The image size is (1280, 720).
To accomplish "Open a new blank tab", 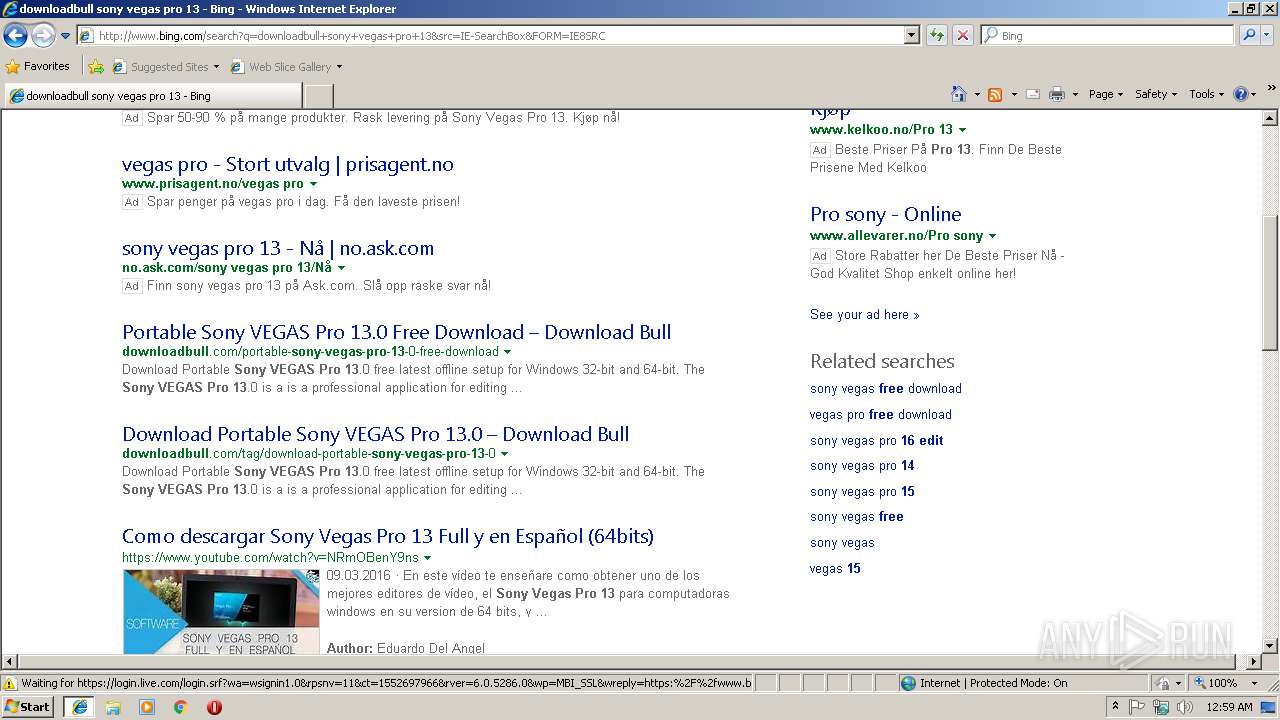I will [x=318, y=96].
